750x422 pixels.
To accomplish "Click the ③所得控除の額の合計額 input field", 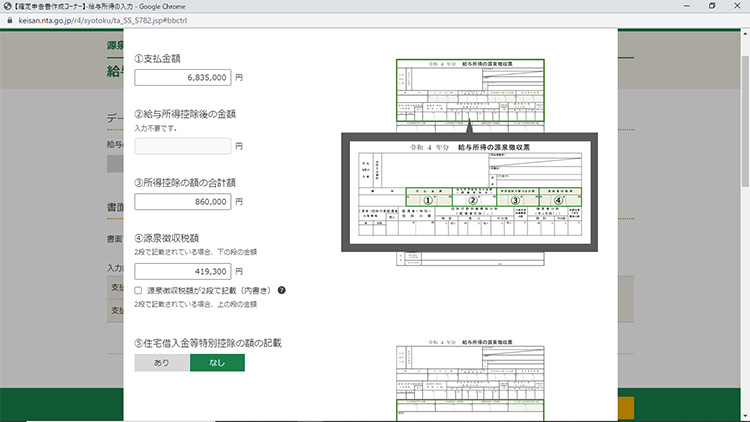I will [x=183, y=201].
